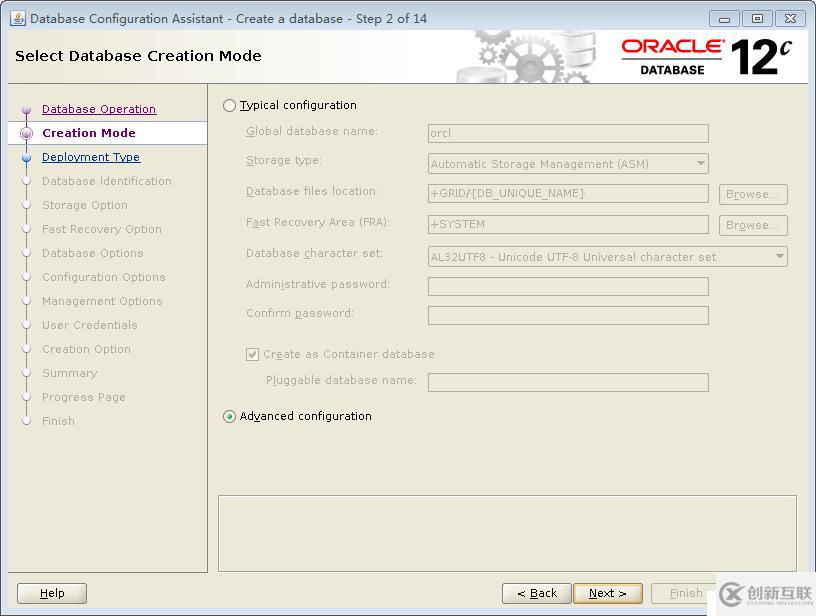The height and width of the screenshot is (616, 816).
Task: Click the Database Operation step bullet
Action: [x=27, y=110]
